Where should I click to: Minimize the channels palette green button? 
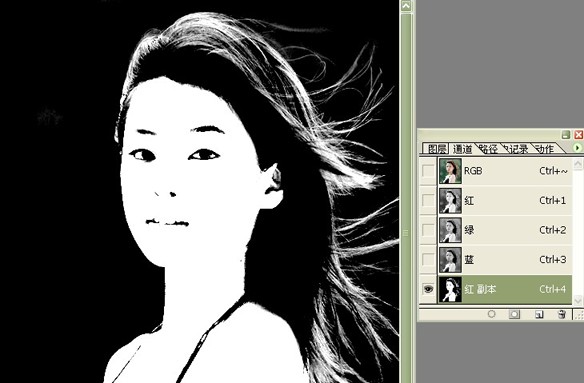point(566,134)
